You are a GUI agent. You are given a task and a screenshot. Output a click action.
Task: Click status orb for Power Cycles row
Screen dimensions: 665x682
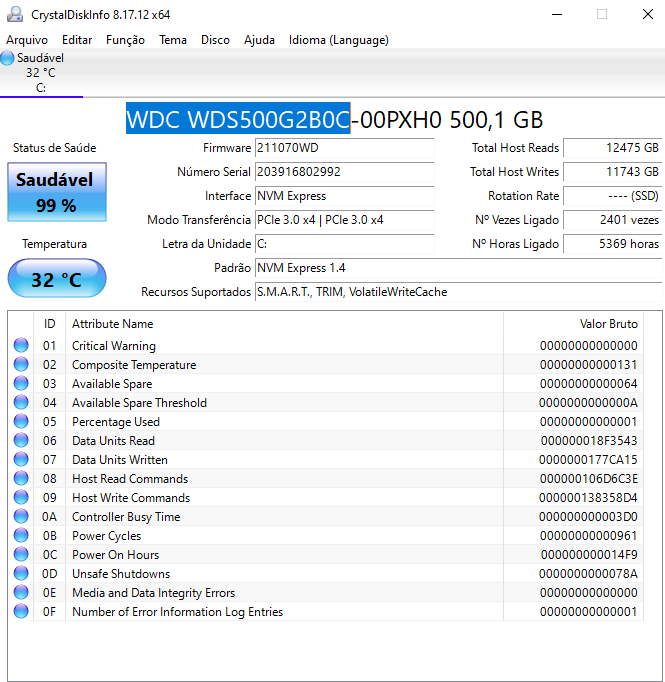[x=21, y=535]
